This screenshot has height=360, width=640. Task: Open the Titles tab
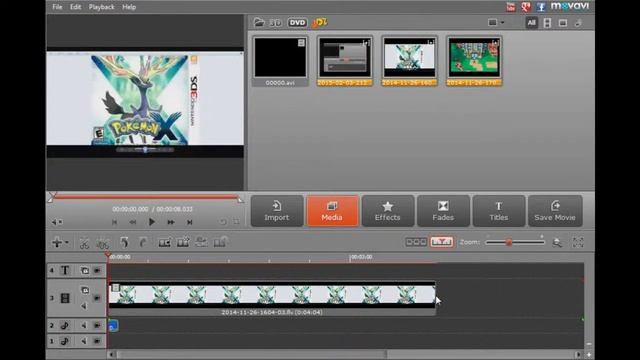499,211
